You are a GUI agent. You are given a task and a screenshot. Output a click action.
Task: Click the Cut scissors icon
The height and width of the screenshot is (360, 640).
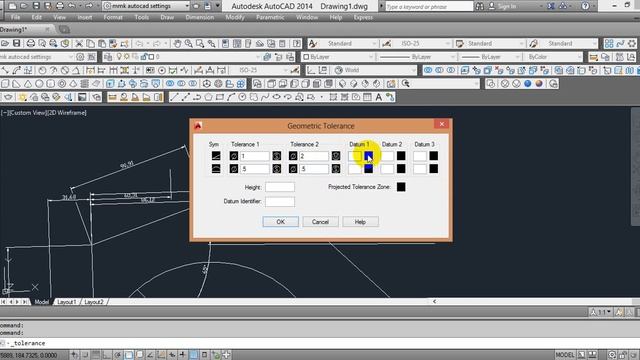pyautogui.click(x=79, y=43)
